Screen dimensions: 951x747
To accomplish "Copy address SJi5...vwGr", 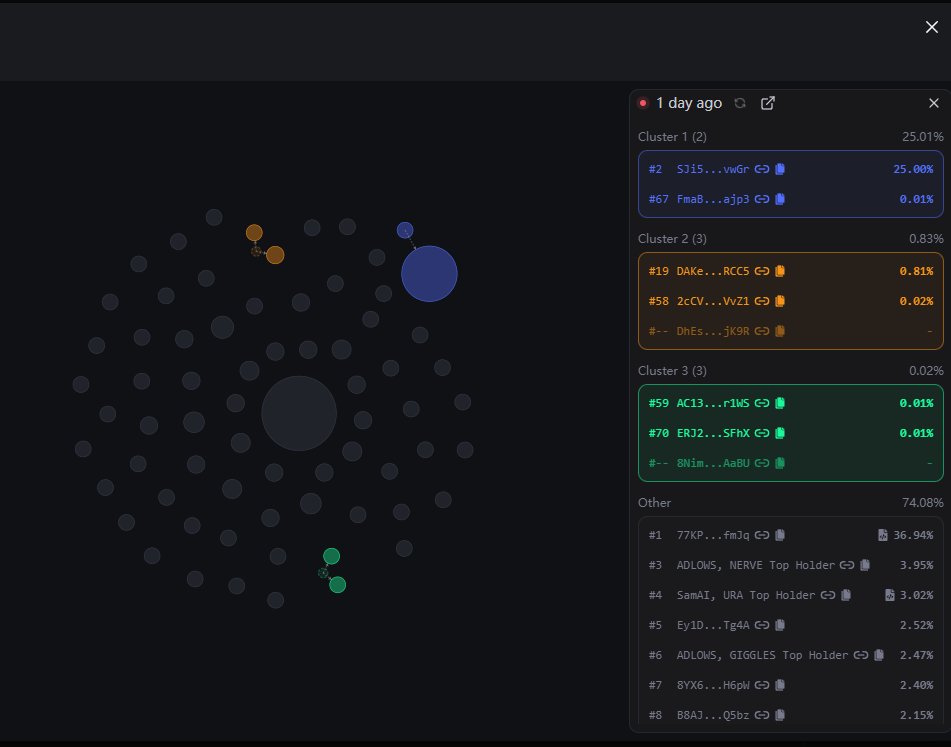I will 780,169.
